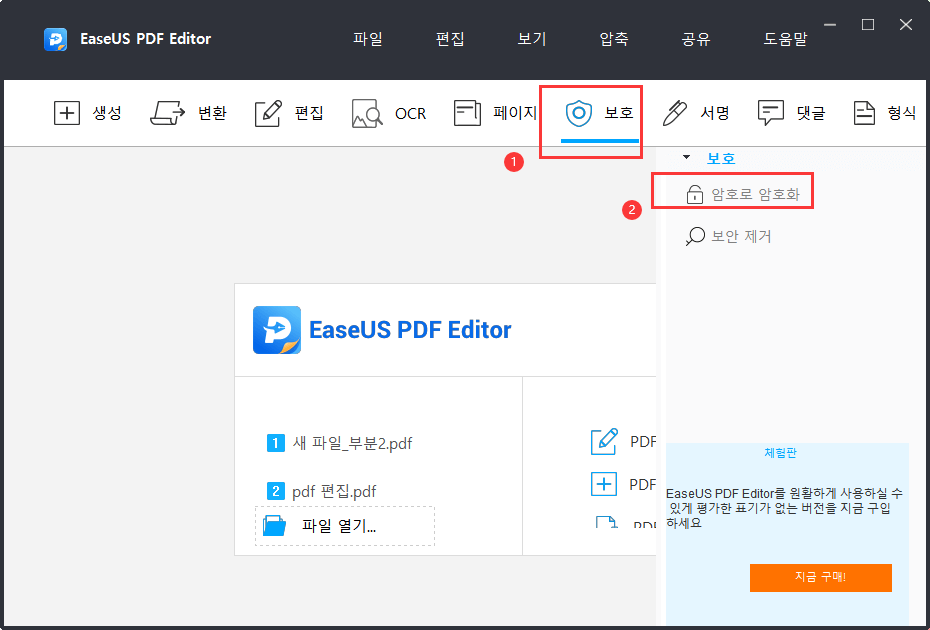Click the blue folder icon in 파일 열기
The height and width of the screenshot is (630, 930).
pyautogui.click(x=274, y=526)
